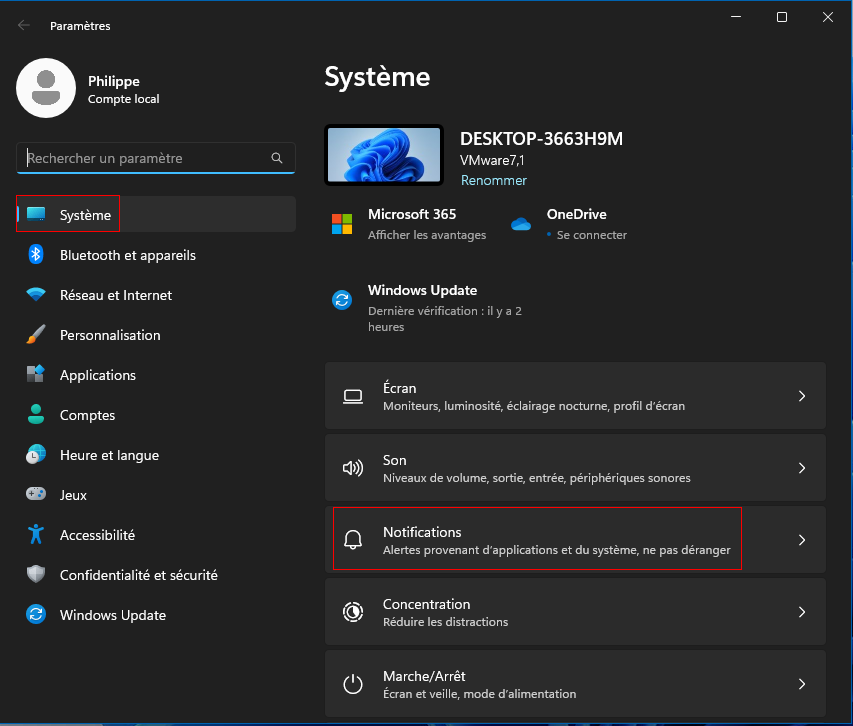The height and width of the screenshot is (726, 853).
Task: Click the shield icon for Confidentialité et sécurité
Action: tap(36, 574)
